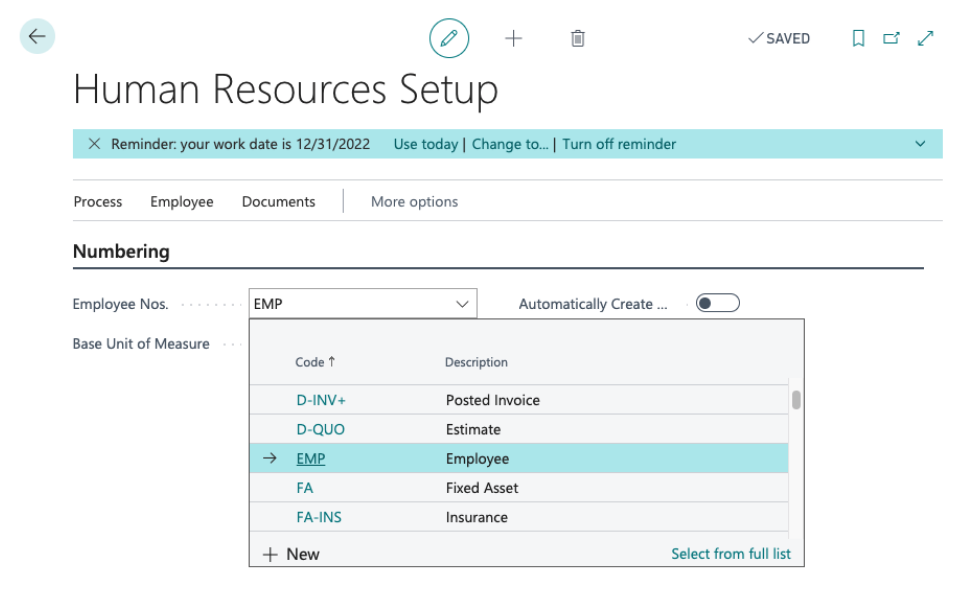The height and width of the screenshot is (610, 971).
Task: Click the Estimate description cell
Action: [x=473, y=429]
